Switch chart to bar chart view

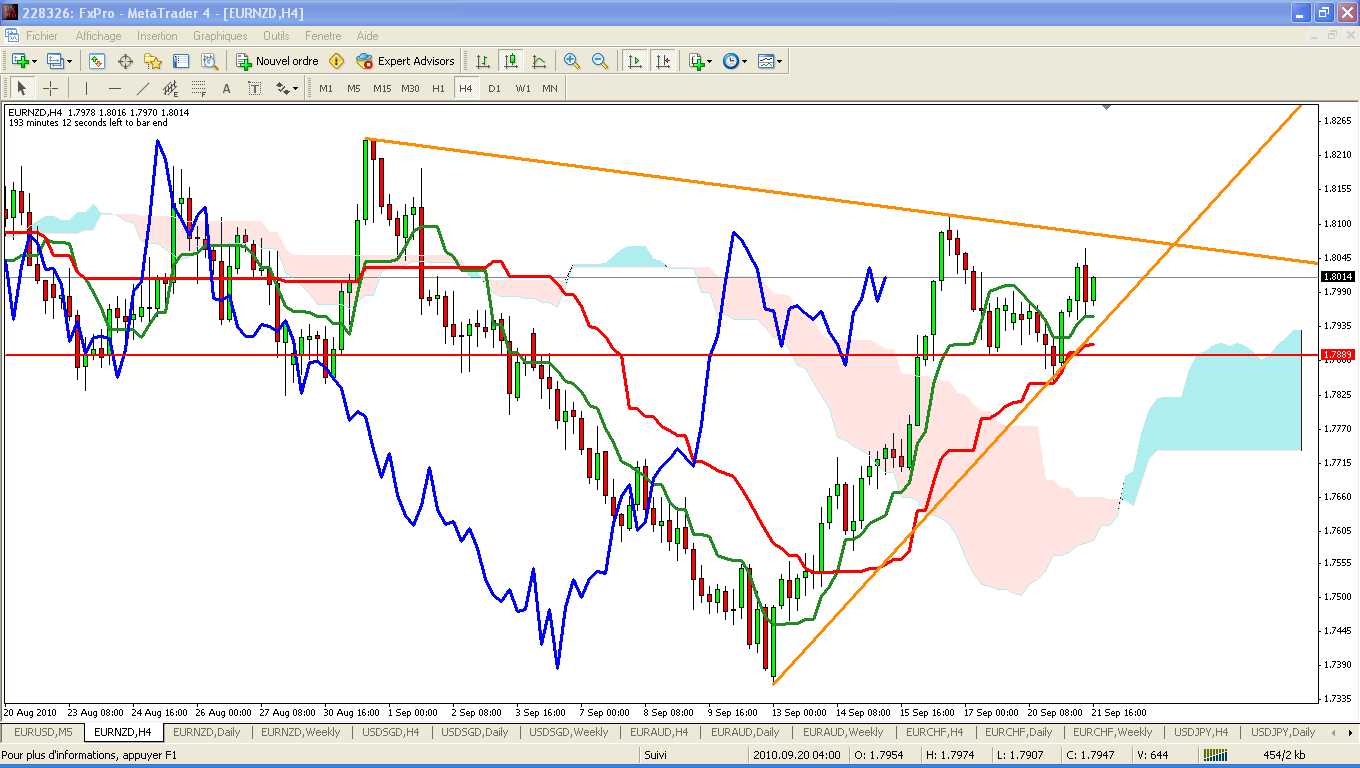(483, 61)
